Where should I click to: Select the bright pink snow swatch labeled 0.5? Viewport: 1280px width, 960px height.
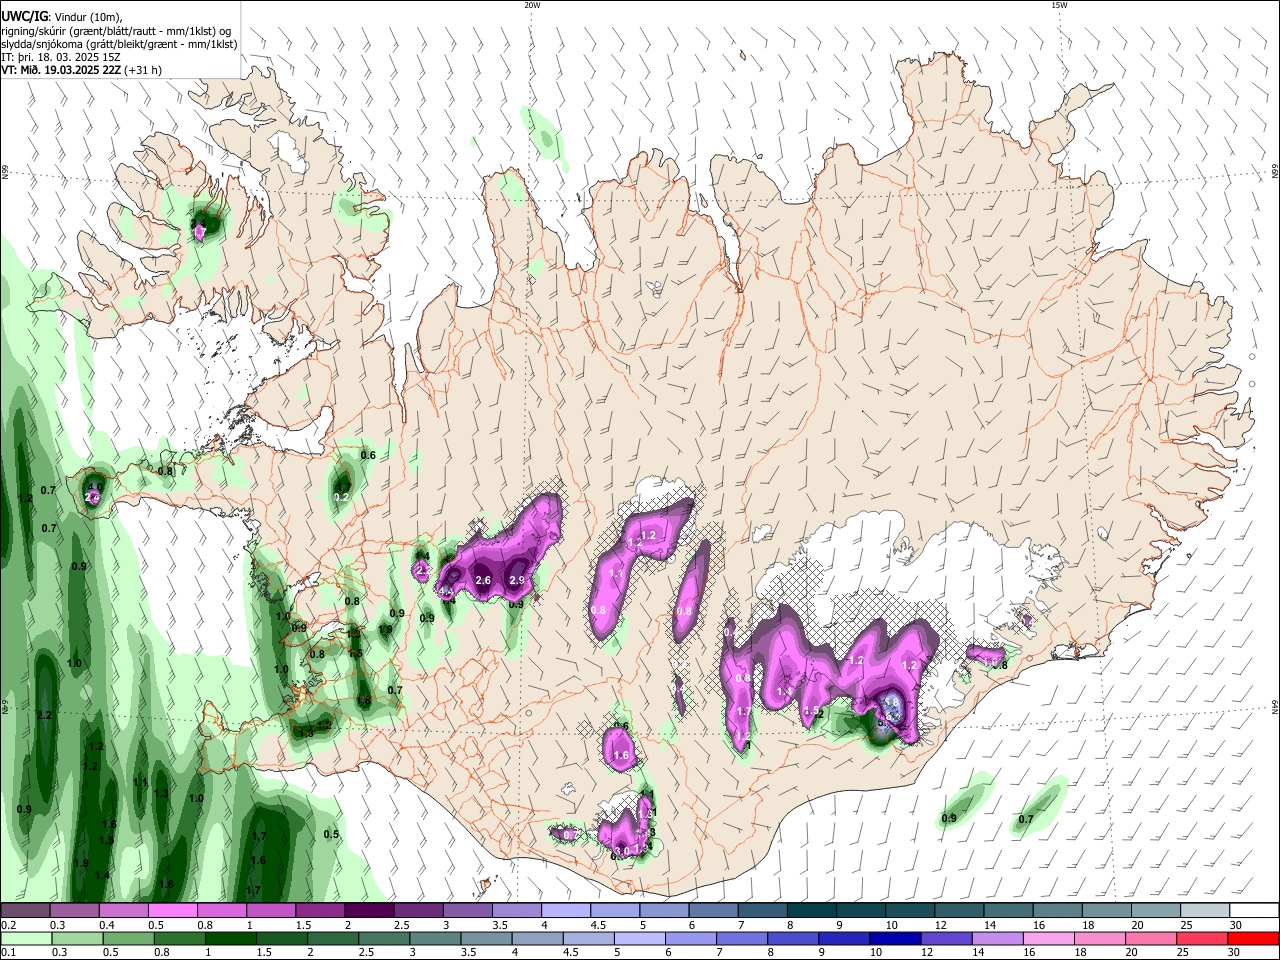point(172,911)
